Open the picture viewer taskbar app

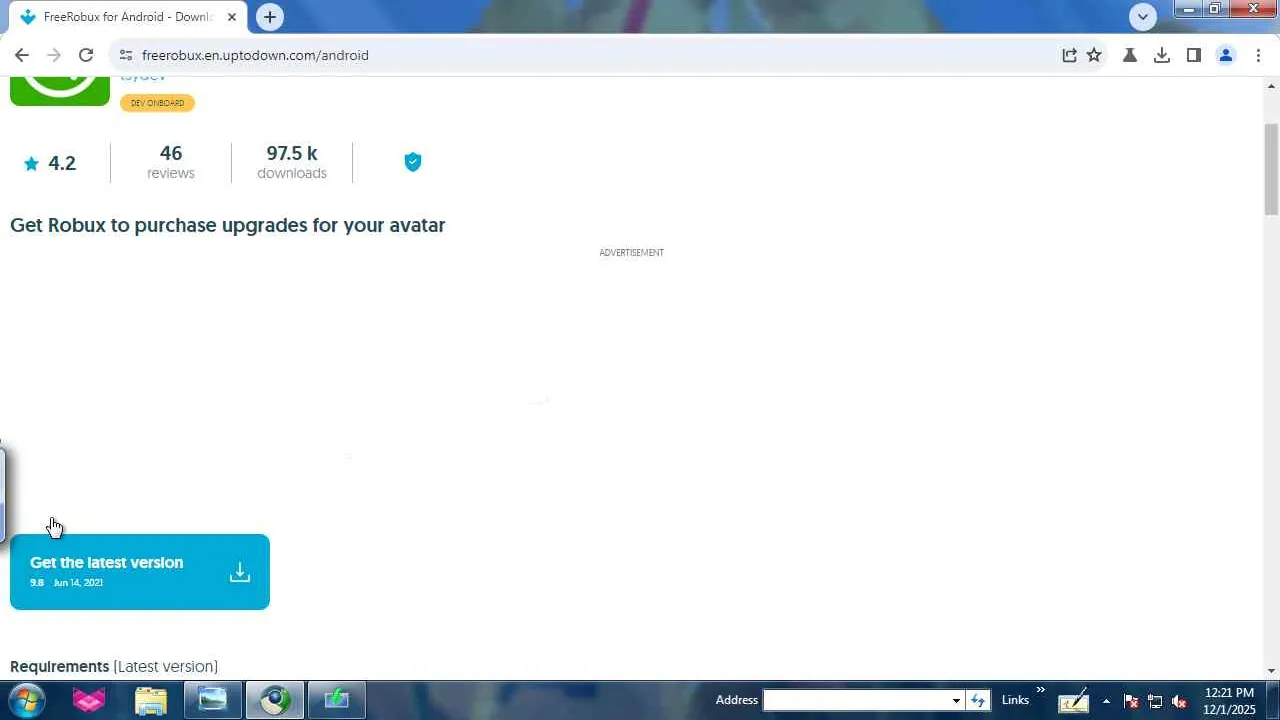coord(212,700)
